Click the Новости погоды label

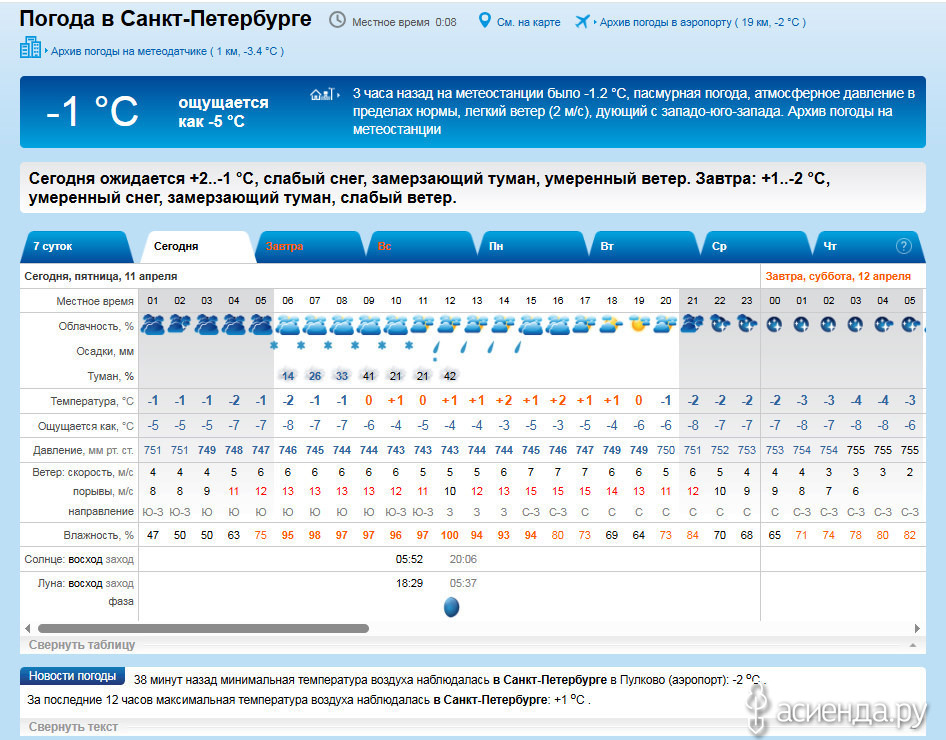click(x=72, y=676)
